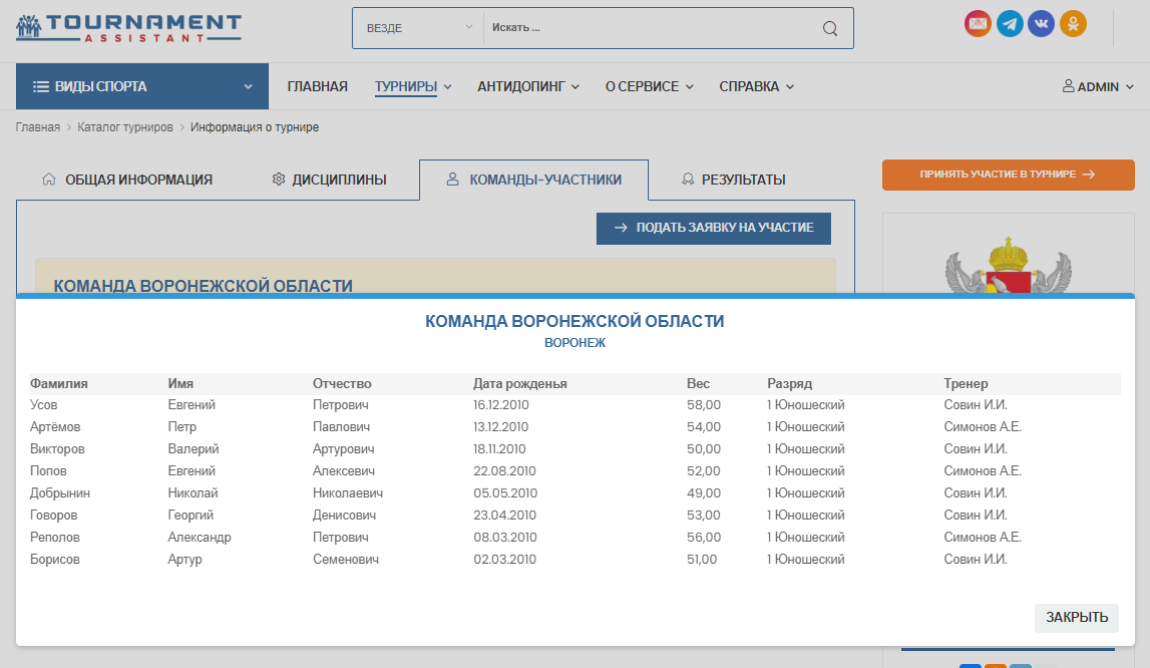The image size is (1150, 668).
Task: Switch to the ОБЩАЯ ИНФОРМАЦИЯ tab
Action: [x=128, y=180]
